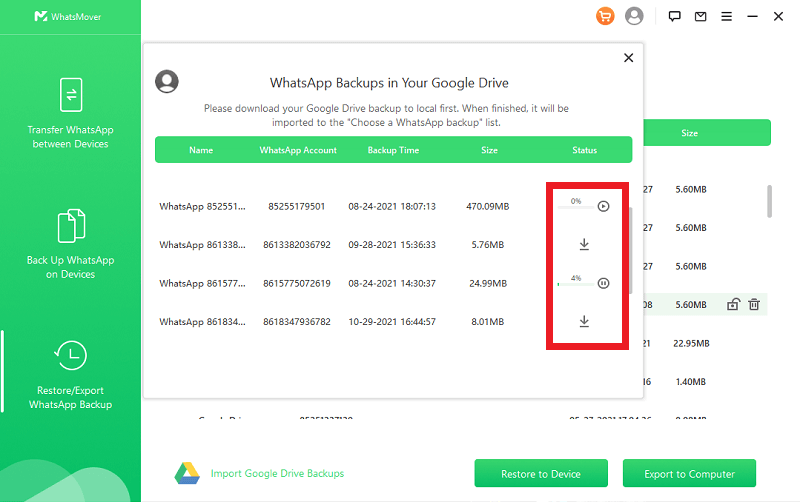Pause the download at 4% progress
The width and height of the screenshot is (800, 502).
603,284
